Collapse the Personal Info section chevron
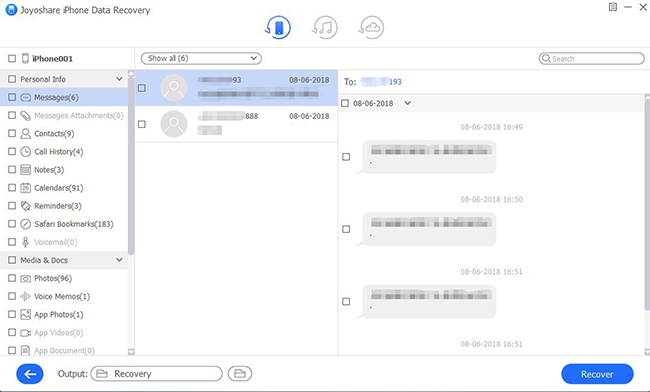The height and width of the screenshot is (392, 650). coord(119,79)
